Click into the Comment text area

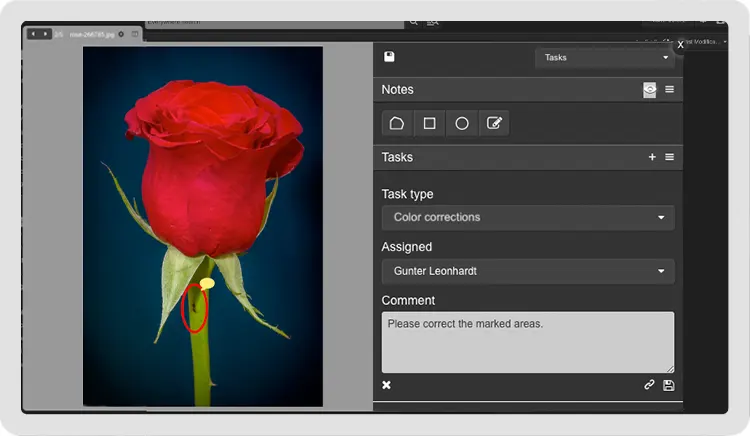[x=528, y=342]
